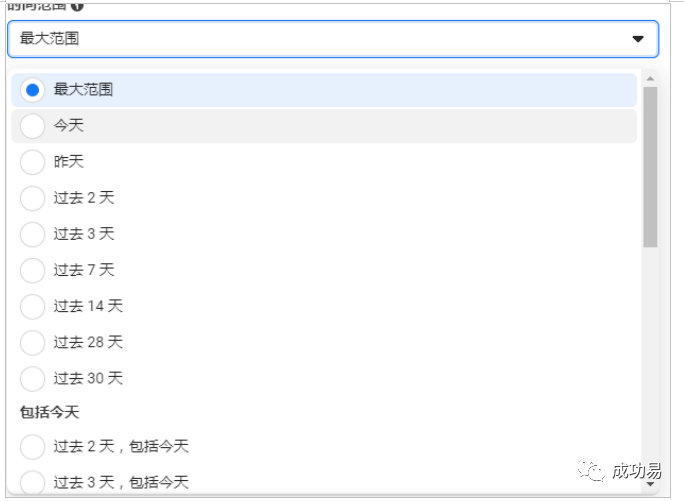
Task: Pick the 过去 2 天 radio button
Action: pyautogui.click(x=32, y=198)
